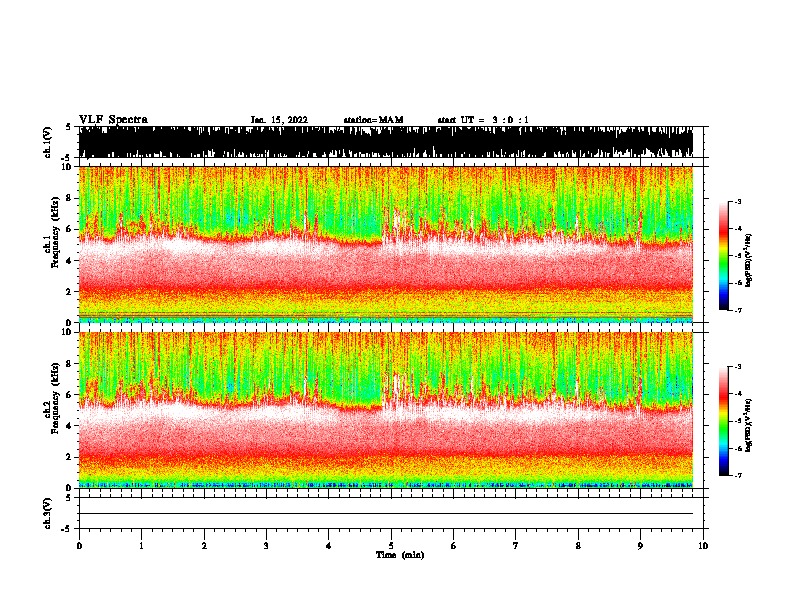
Task: Click the "-6" label on lower color bar
Action: 738,448
